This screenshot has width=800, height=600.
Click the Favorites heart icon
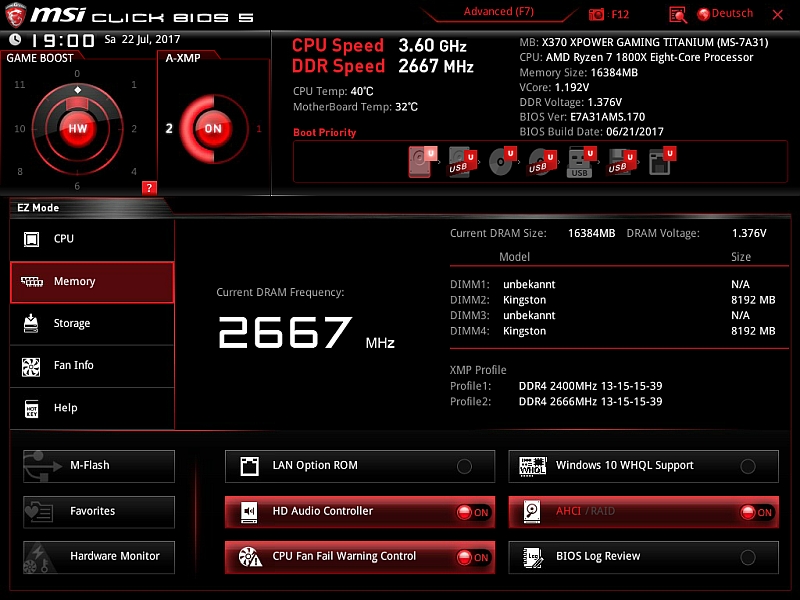39,512
